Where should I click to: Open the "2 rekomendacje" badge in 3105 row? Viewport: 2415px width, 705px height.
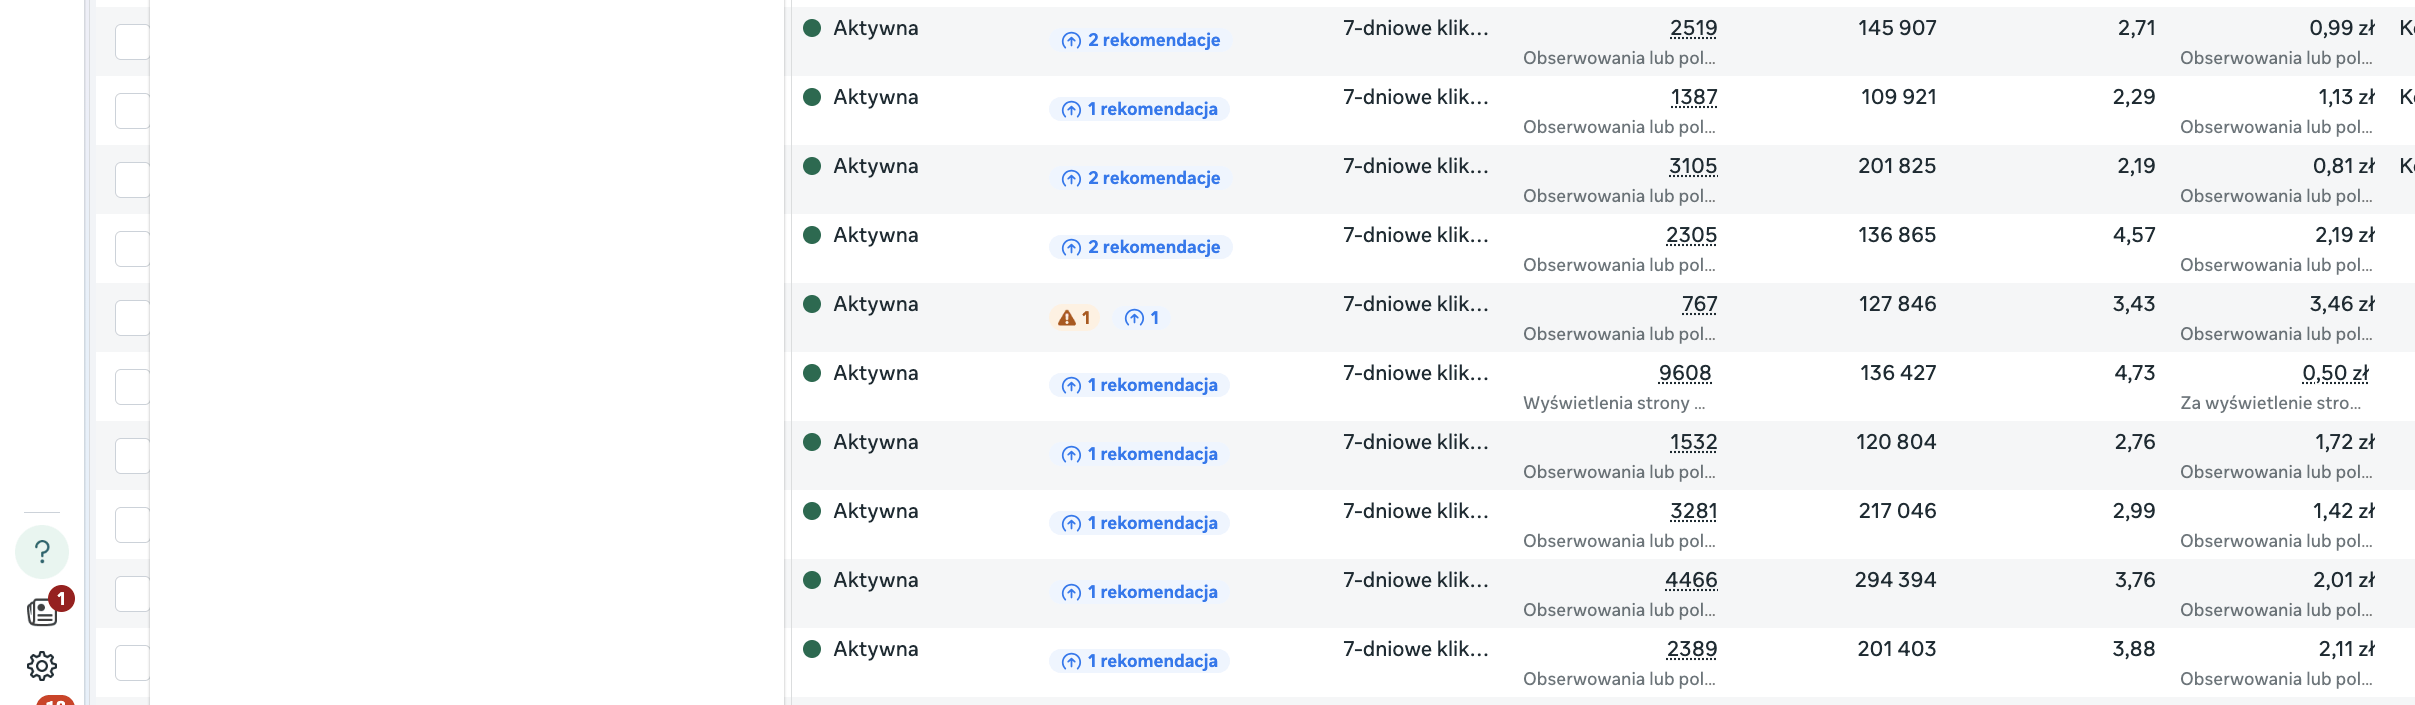[1141, 178]
